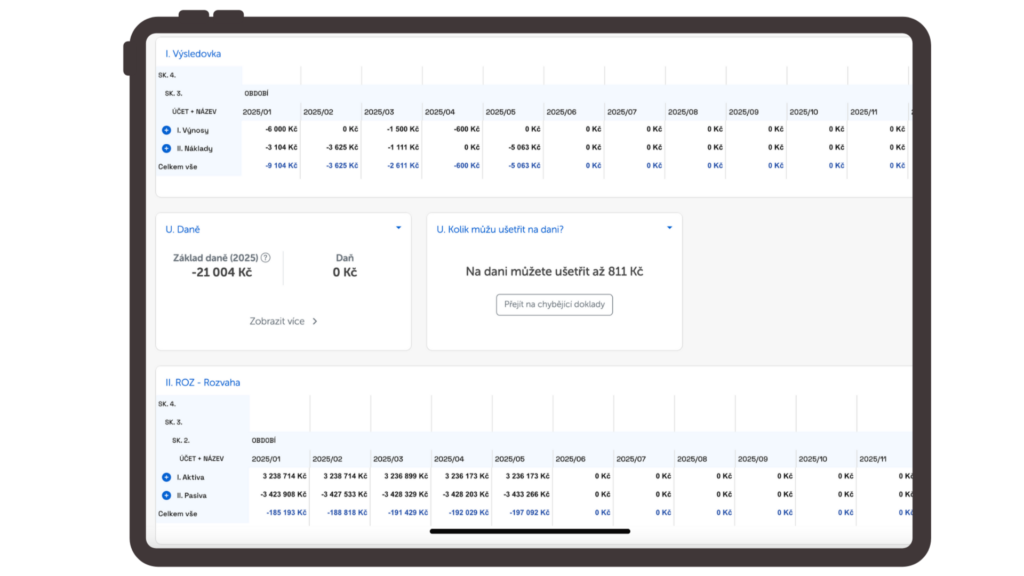
Task: Click the U. Daně card title
Action: 183,229
